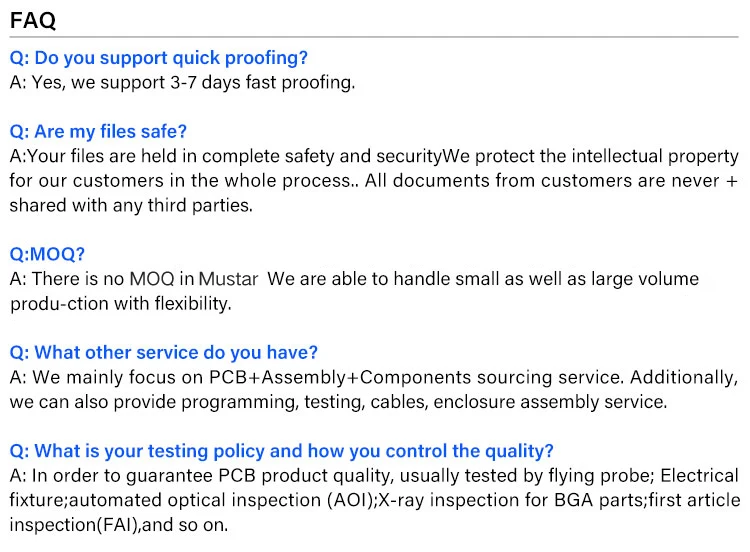Open the 'Are my files safe?' question

[98, 132]
